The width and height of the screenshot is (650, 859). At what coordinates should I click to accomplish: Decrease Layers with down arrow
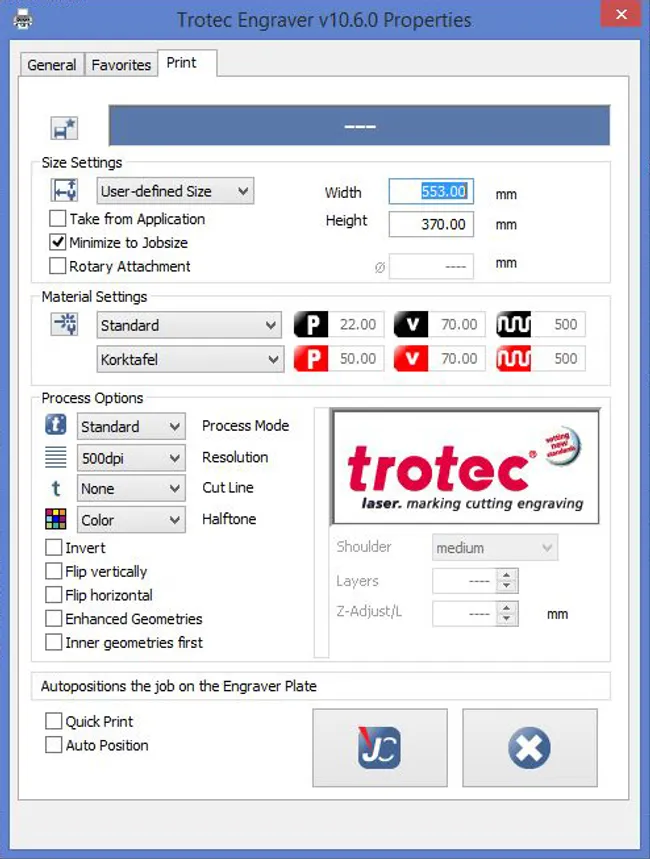coord(507,587)
